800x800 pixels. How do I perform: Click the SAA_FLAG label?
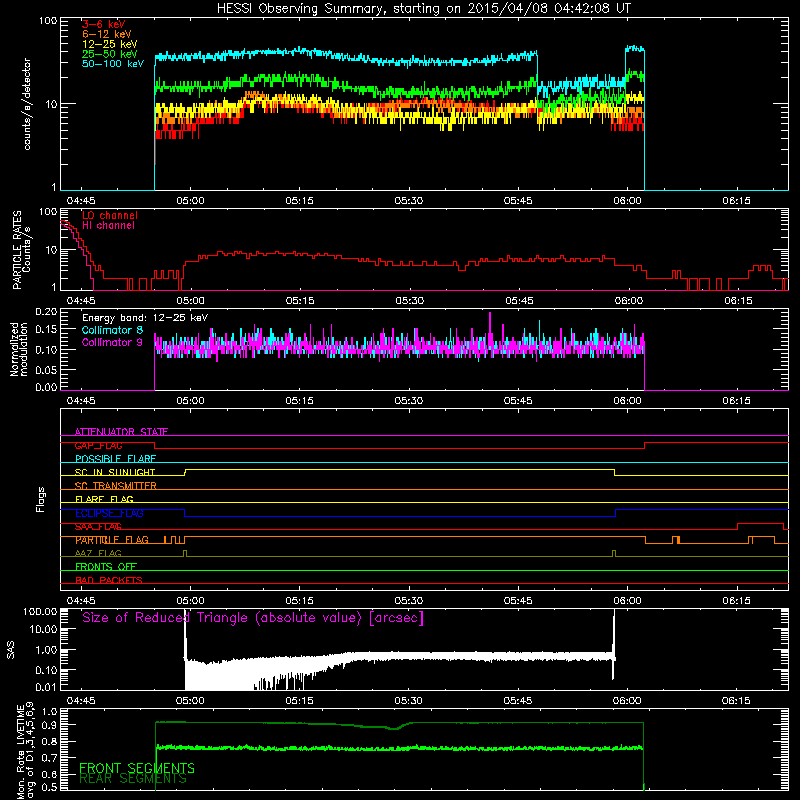(98, 527)
